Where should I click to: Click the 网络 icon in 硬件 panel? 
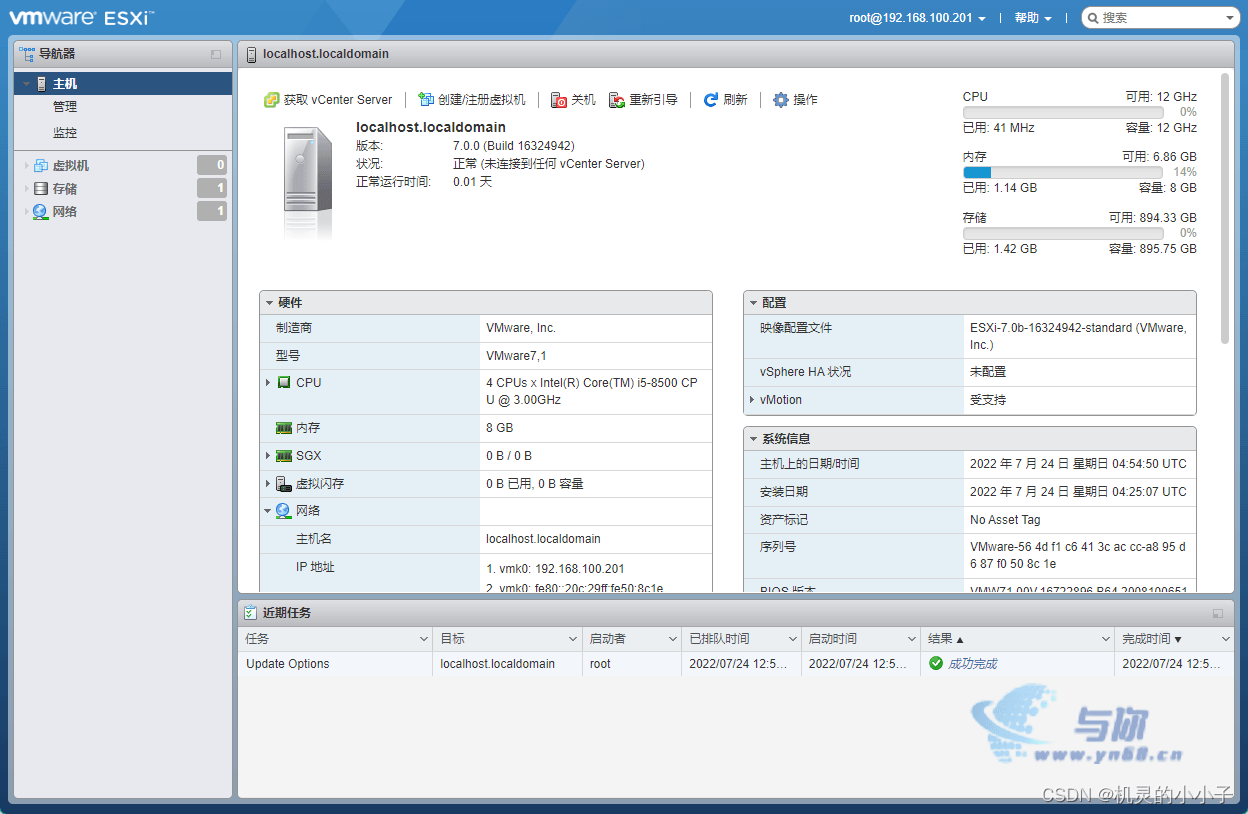(284, 511)
